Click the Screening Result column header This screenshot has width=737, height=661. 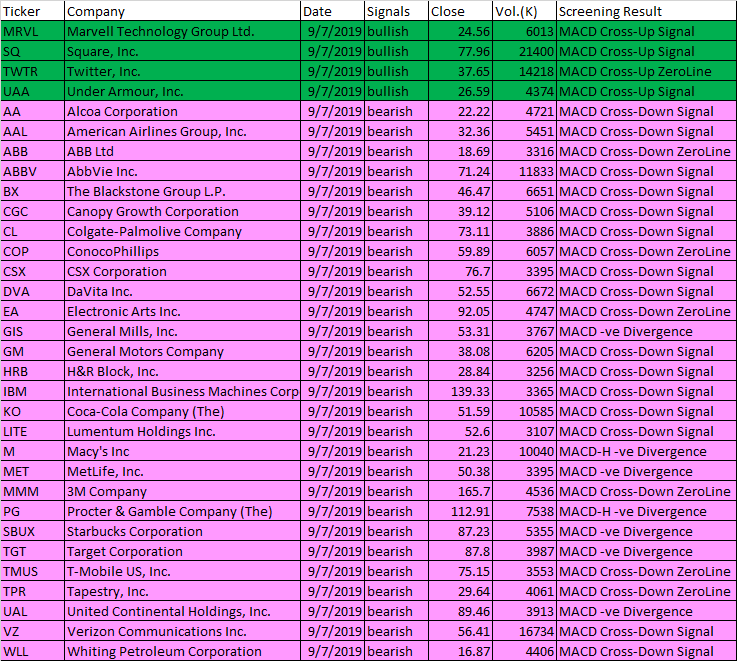(x=646, y=11)
